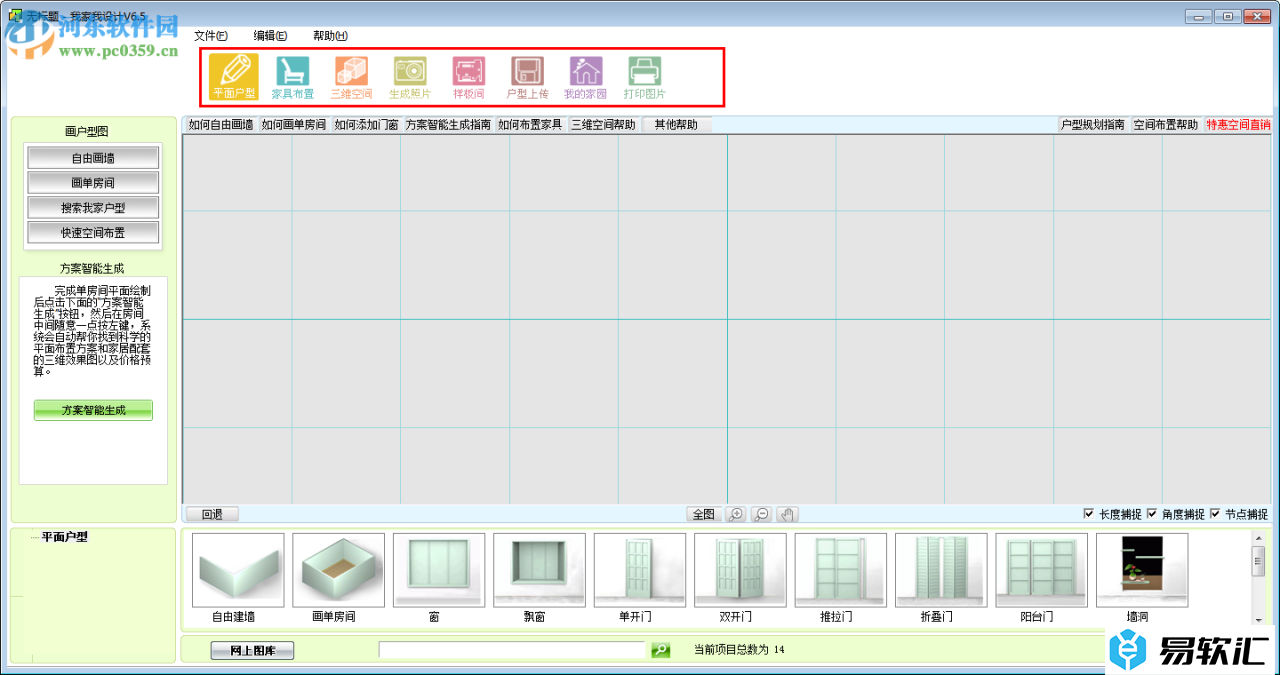Viewport: 1280px width, 675px height.
Task: Toggle the 长度捕捉 length snap checkbox
Action: 1089,514
